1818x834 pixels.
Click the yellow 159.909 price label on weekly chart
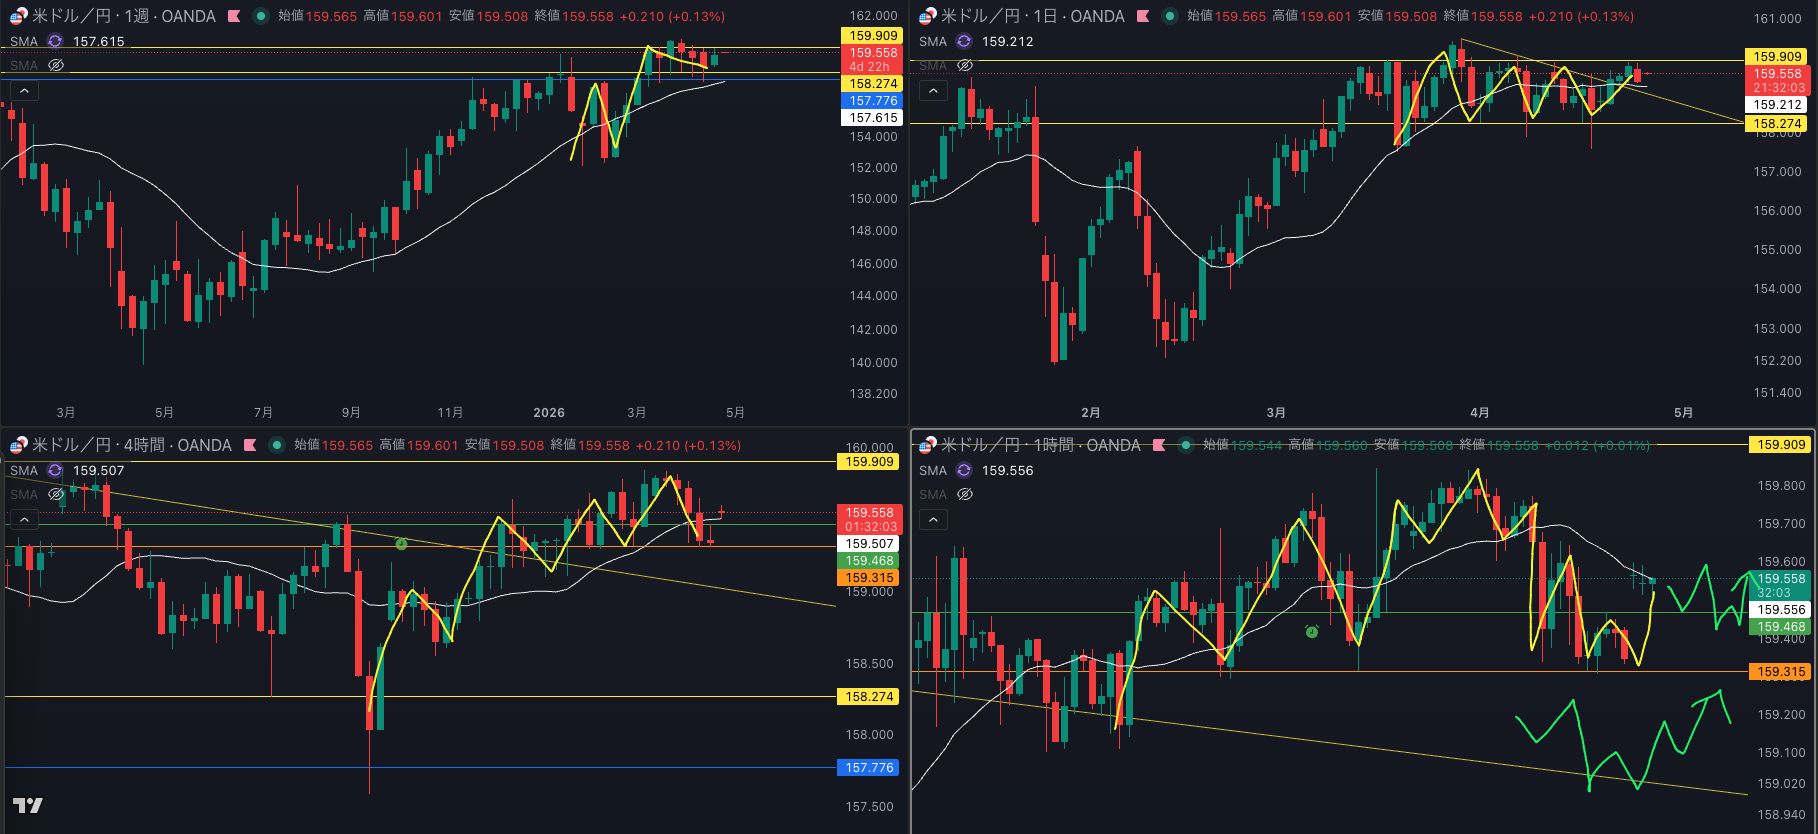click(873, 36)
